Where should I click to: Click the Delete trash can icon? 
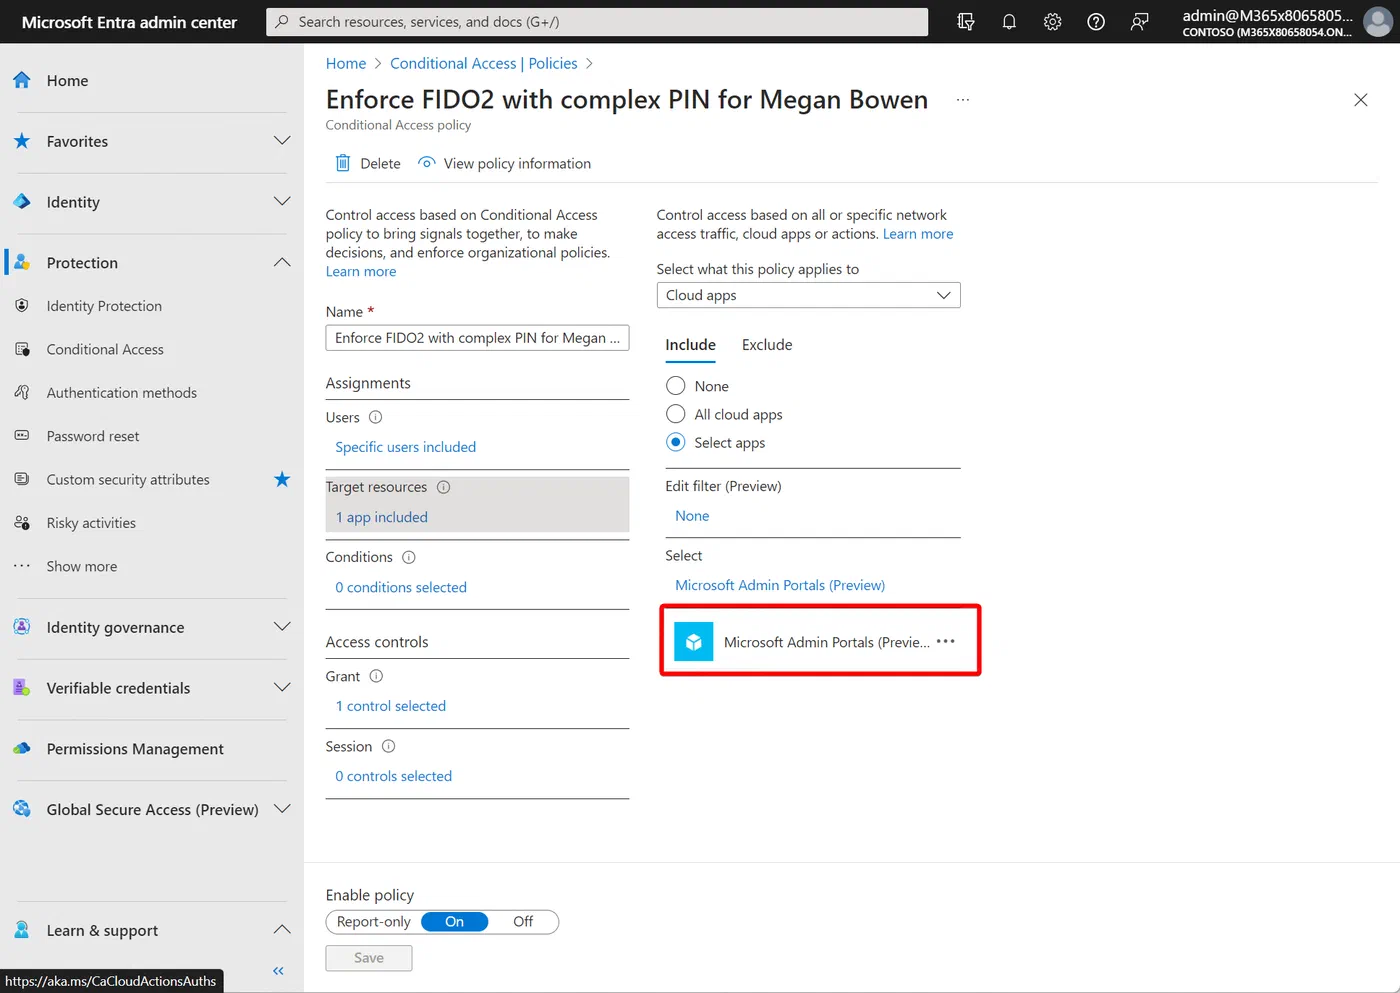click(x=343, y=163)
